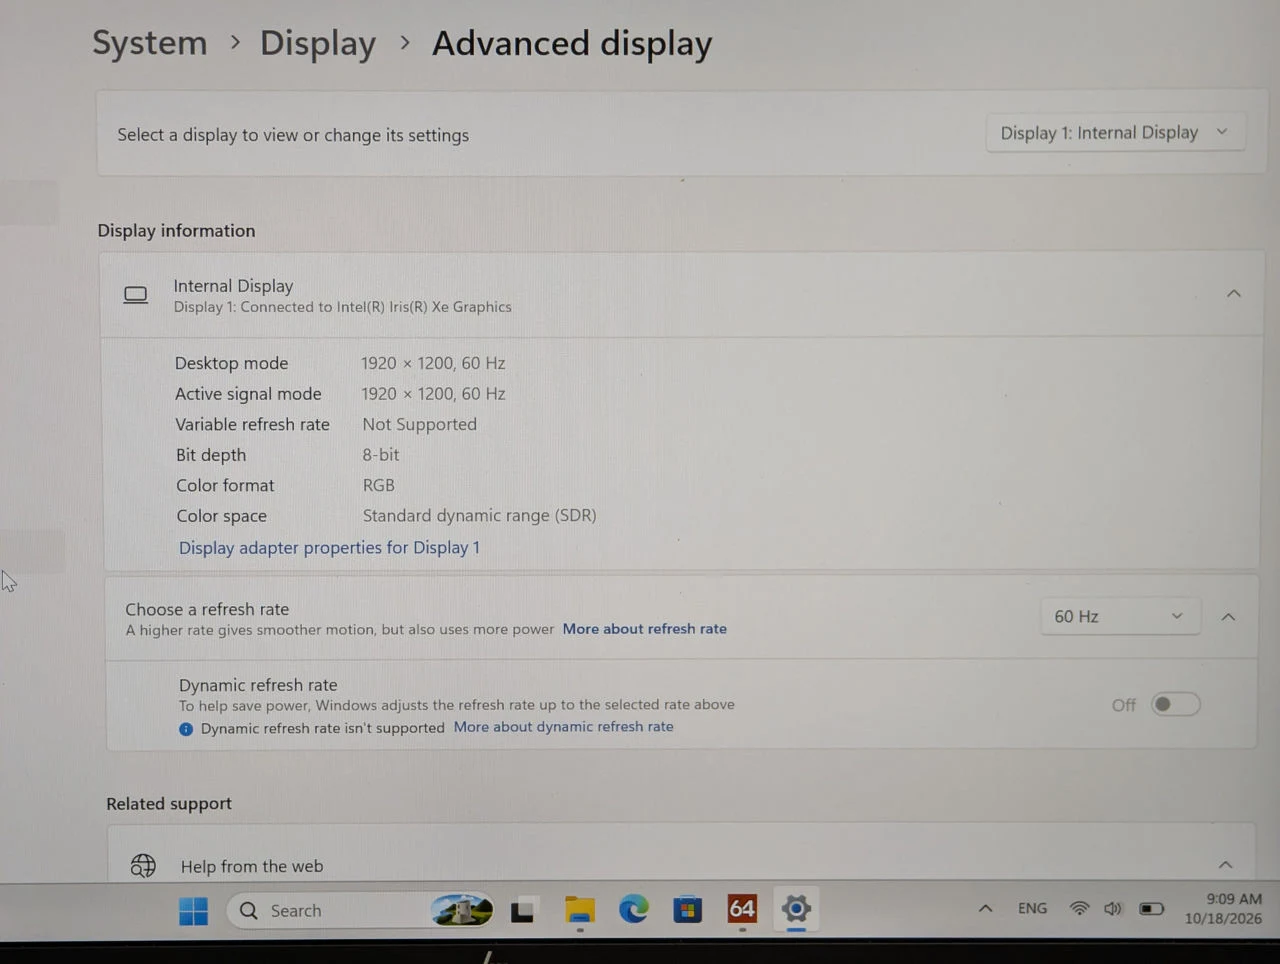Go back to Display in breadcrumb

point(318,43)
